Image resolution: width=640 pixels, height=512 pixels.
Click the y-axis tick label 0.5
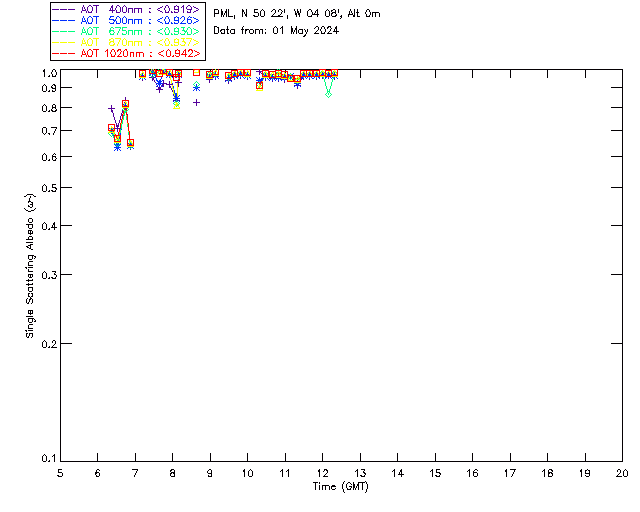pyautogui.click(x=49, y=188)
